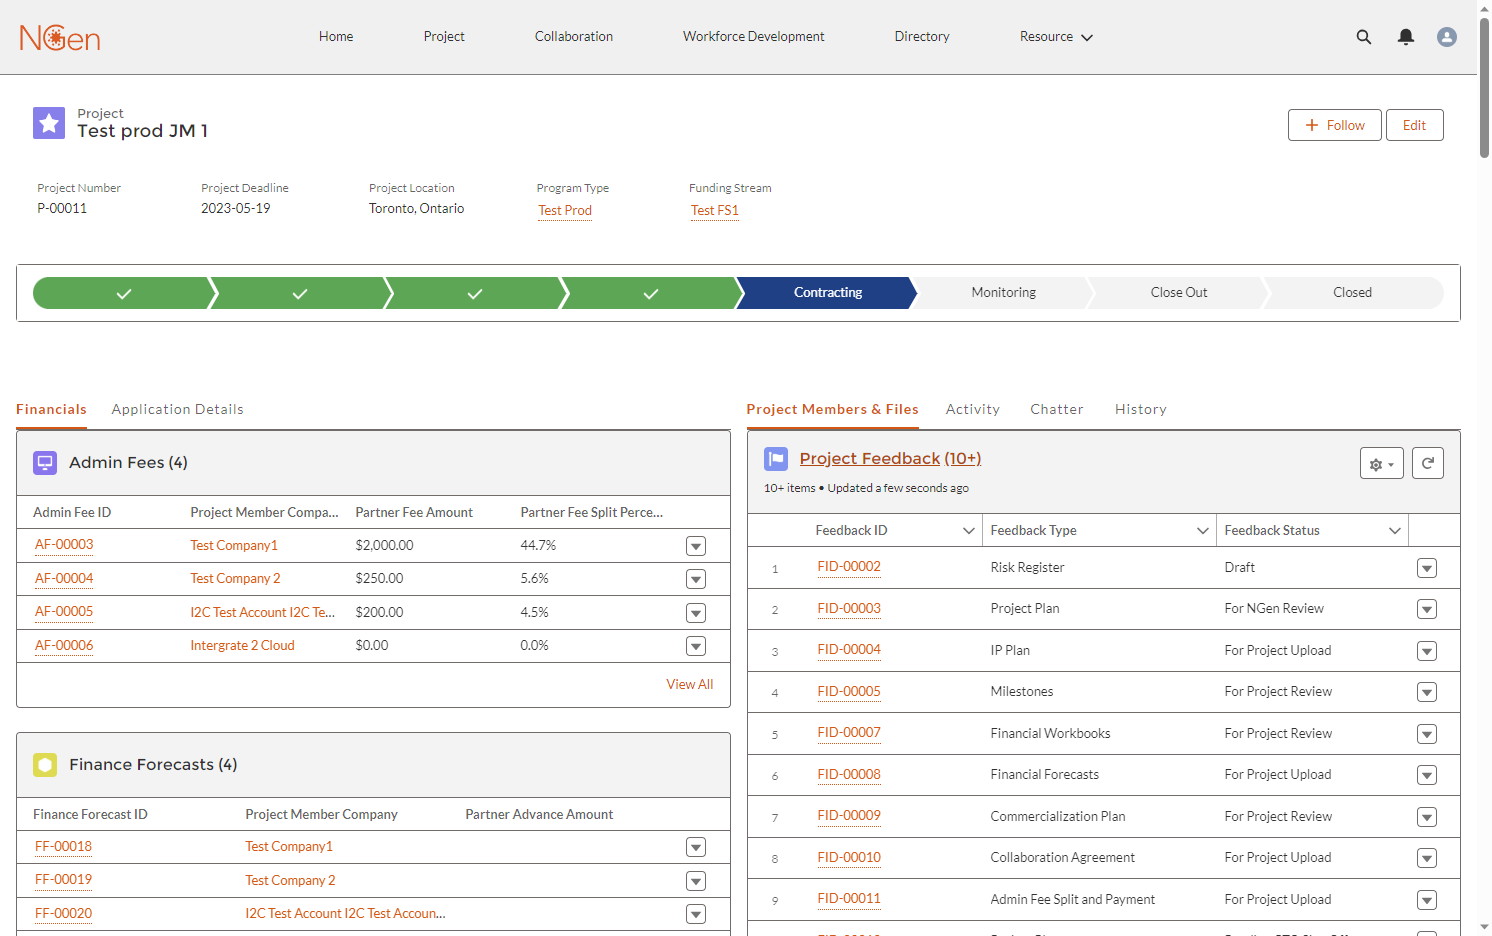Open Feedback Status column menu
The image size is (1492, 936).
1394,531
